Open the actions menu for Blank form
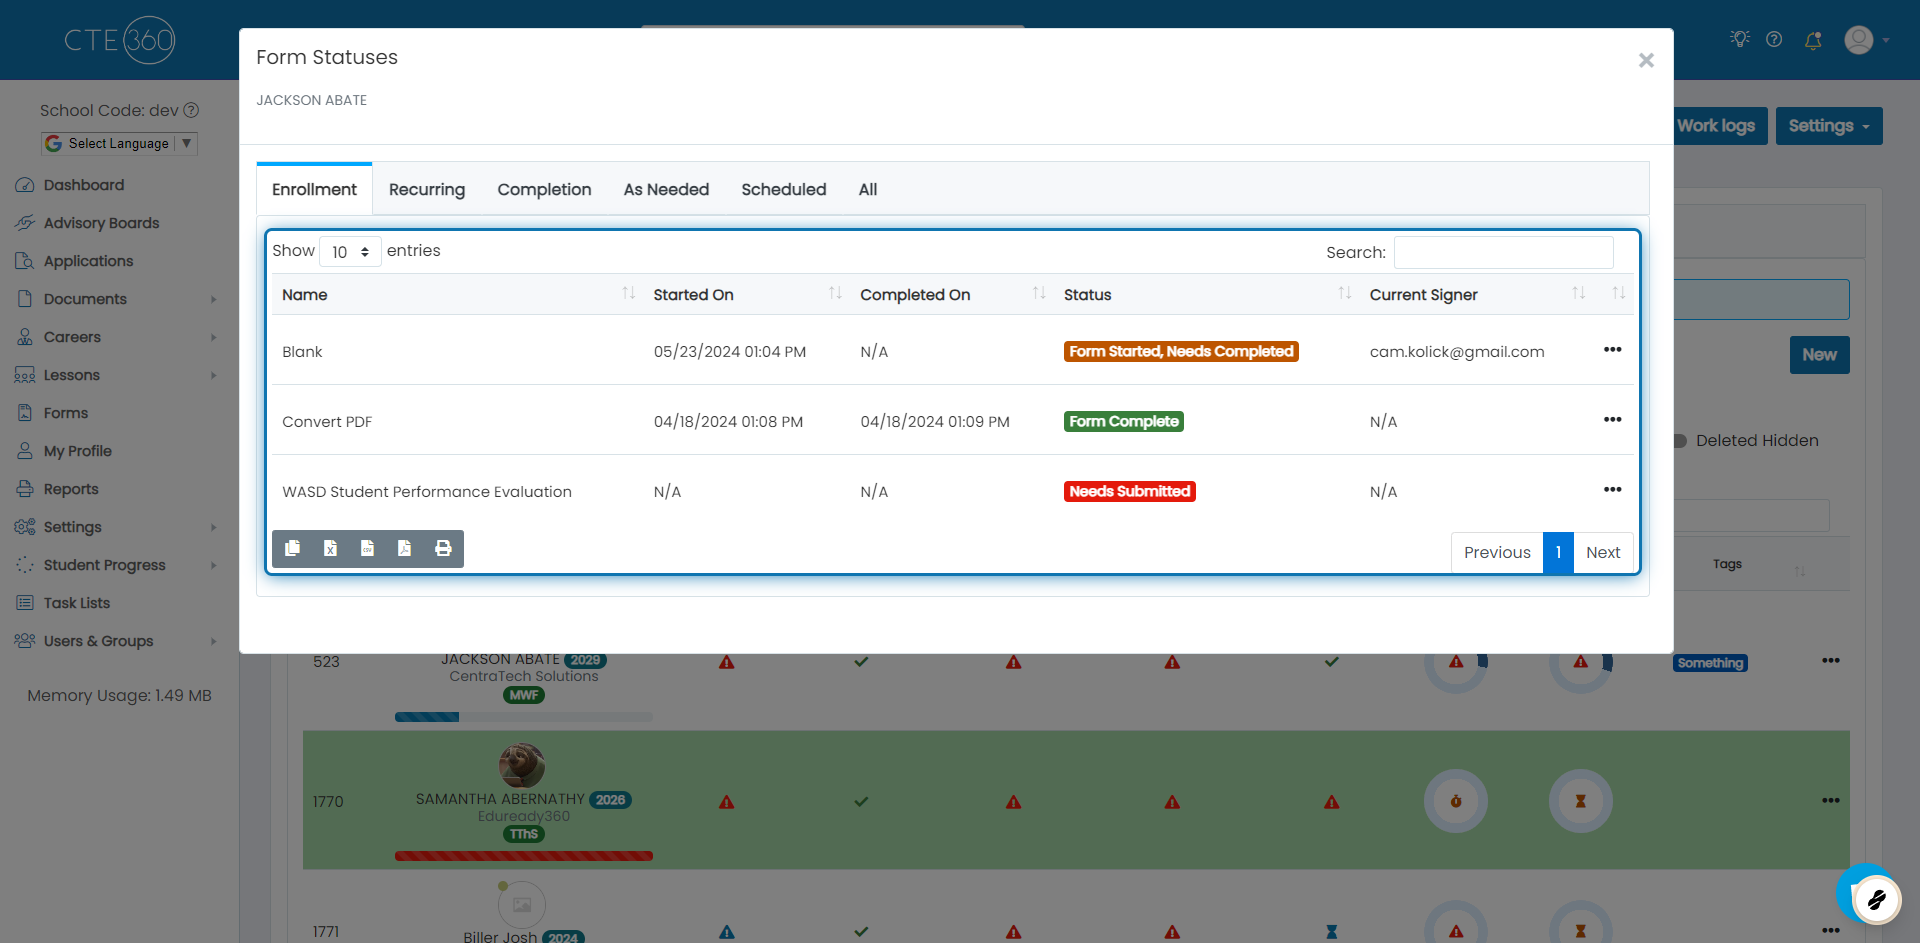 click(x=1612, y=350)
